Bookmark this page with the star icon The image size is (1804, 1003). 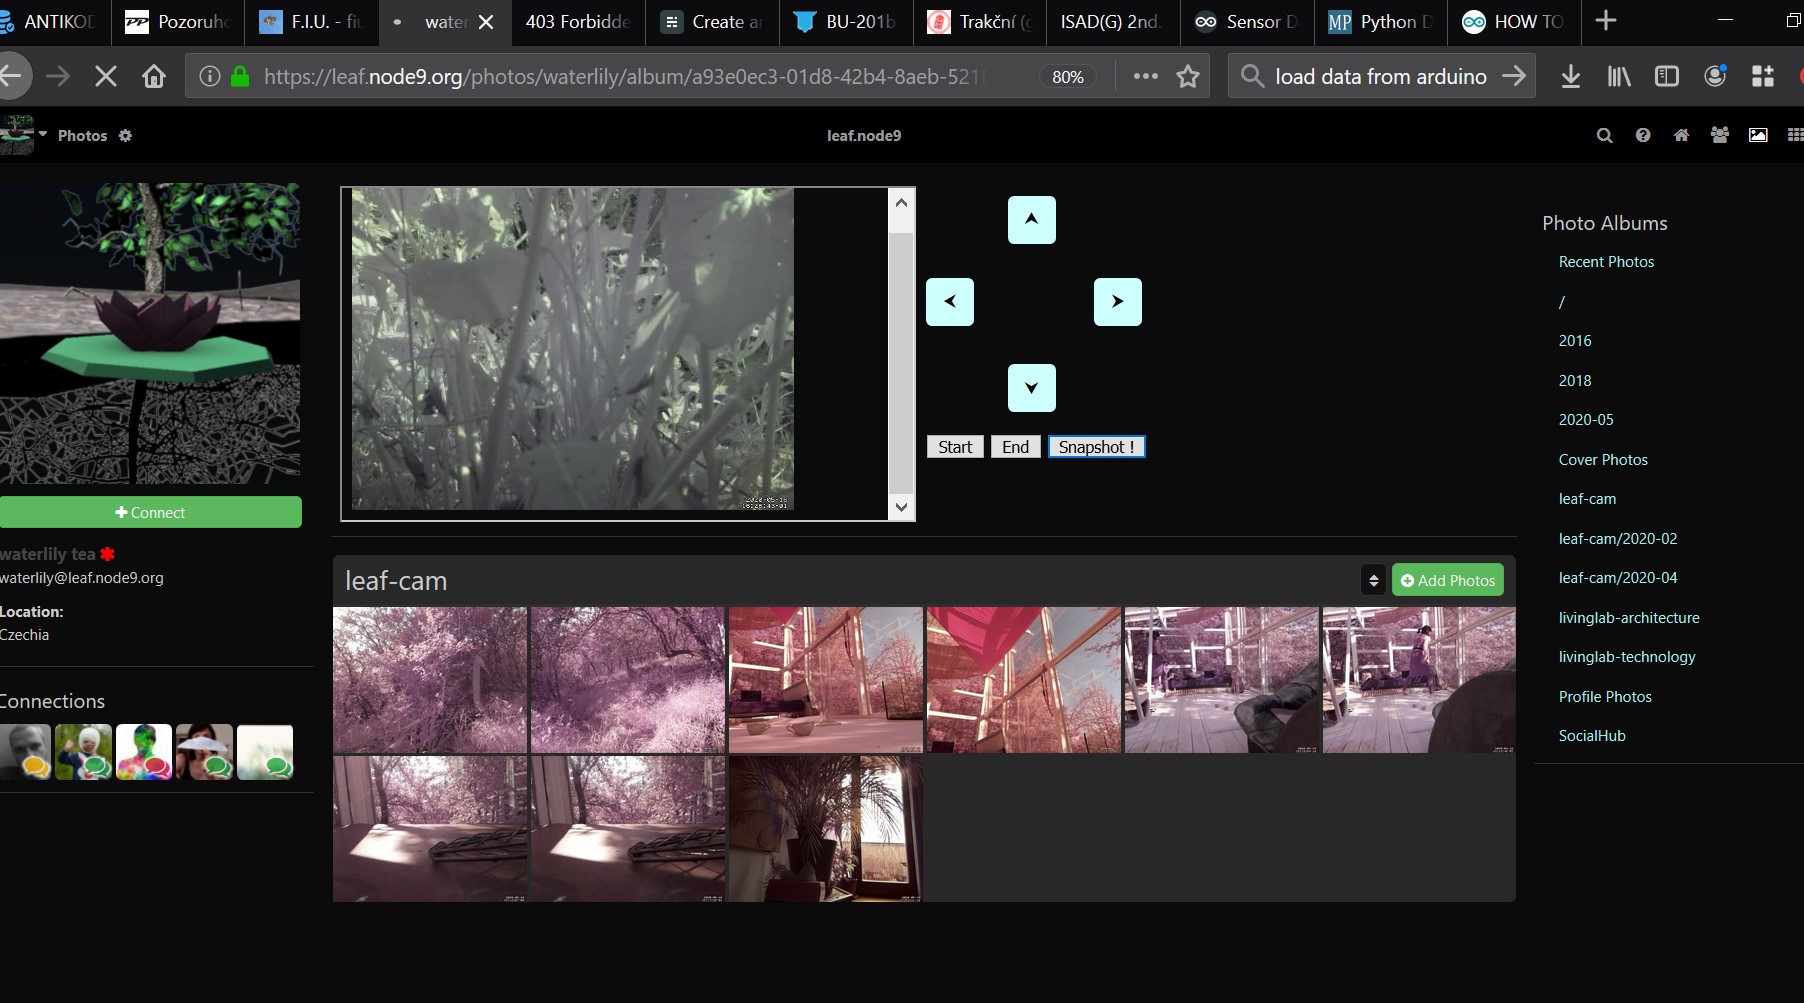(x=1187, y=77)
